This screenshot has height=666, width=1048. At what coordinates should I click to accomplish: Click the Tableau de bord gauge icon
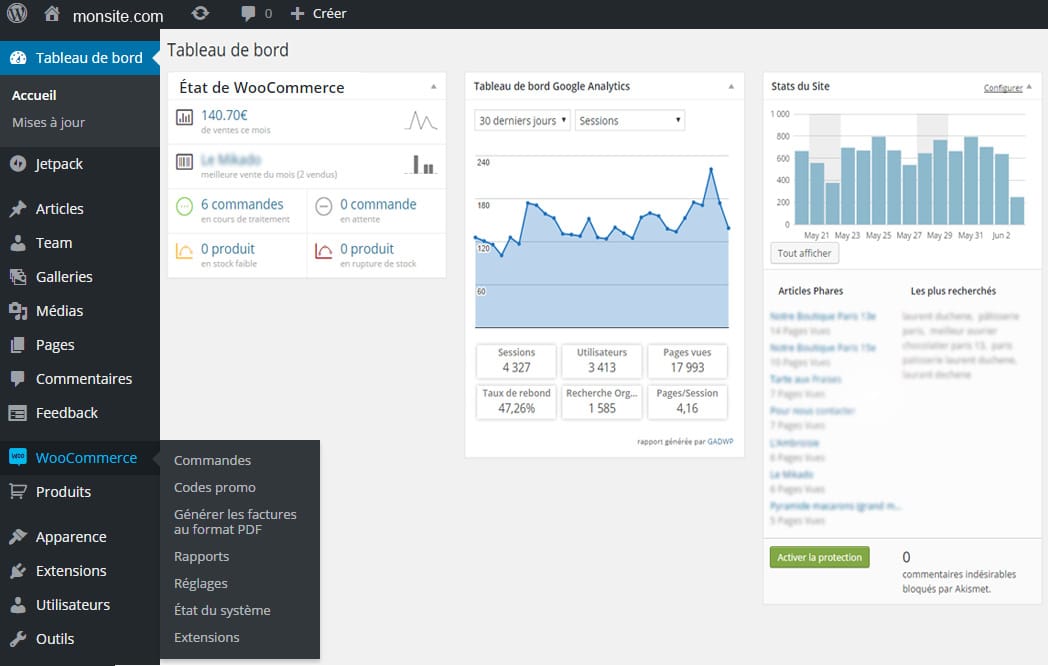pos(18,58)
